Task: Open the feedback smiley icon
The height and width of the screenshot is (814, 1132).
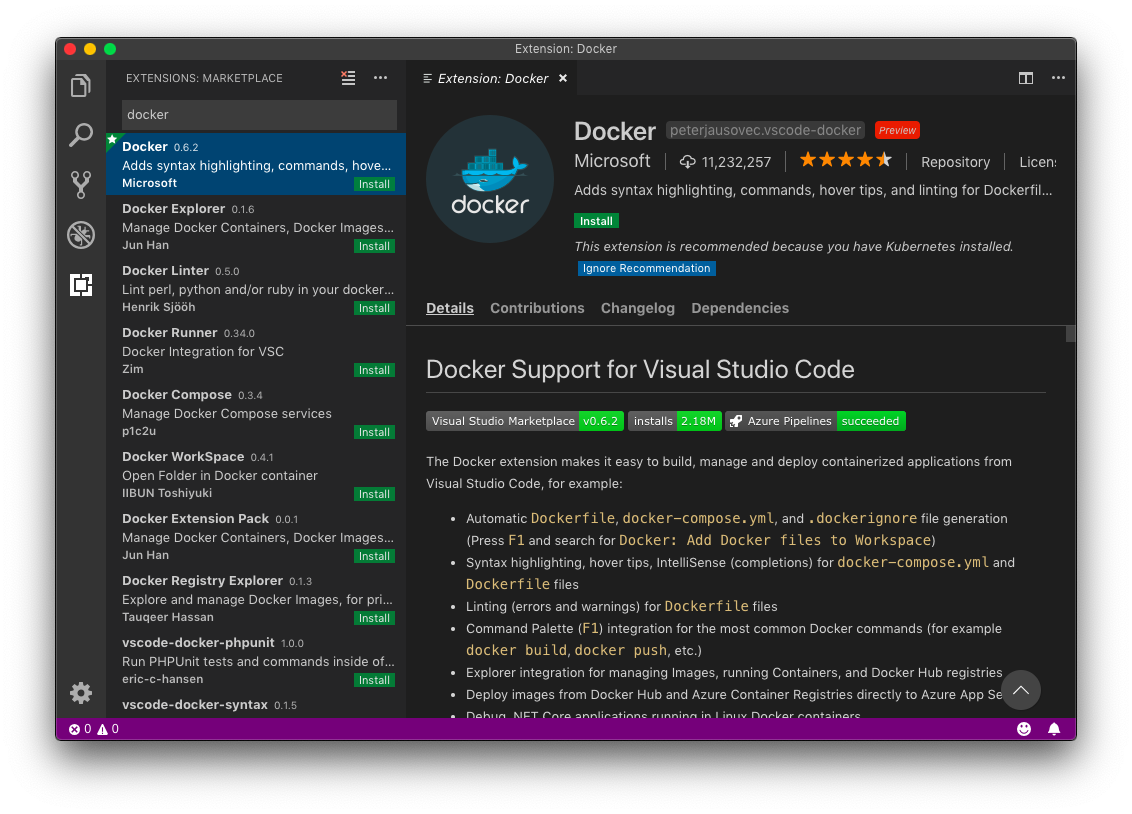Action: click(1024, 729)
